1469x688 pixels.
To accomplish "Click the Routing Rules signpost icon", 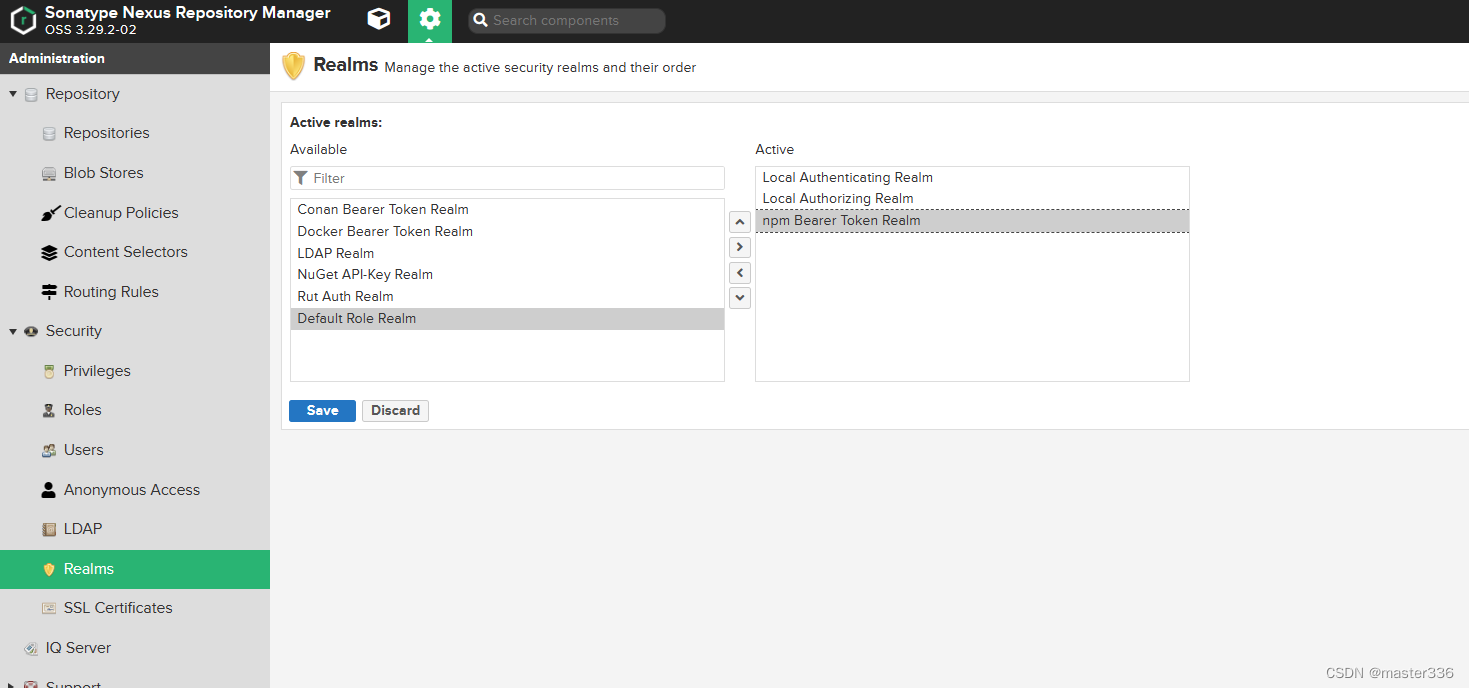I will (49, 292).
